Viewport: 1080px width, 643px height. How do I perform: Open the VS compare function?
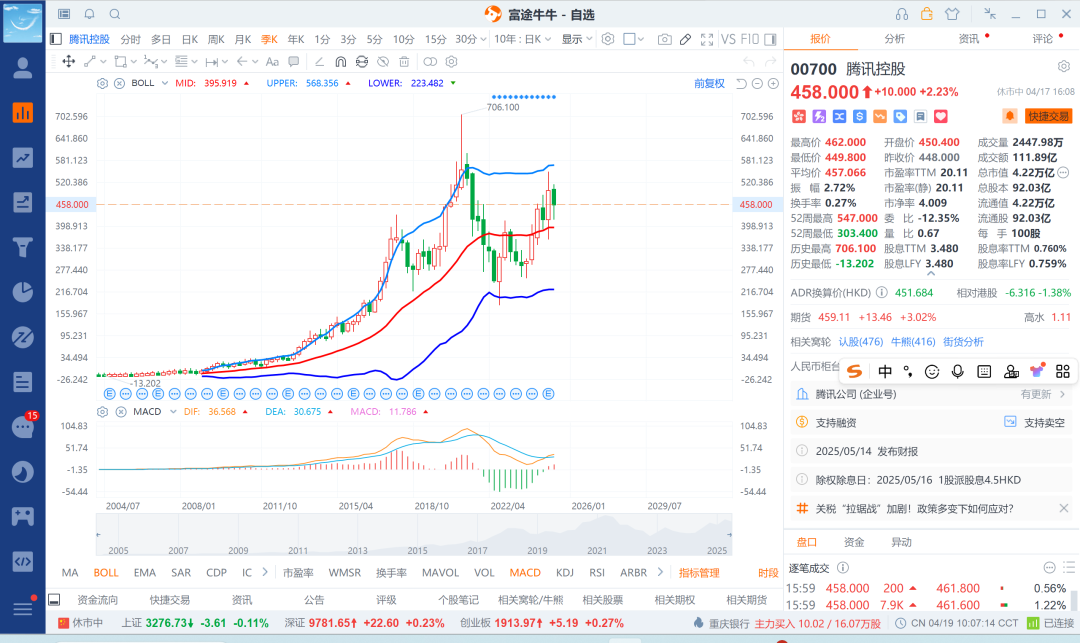pos(728,39)
